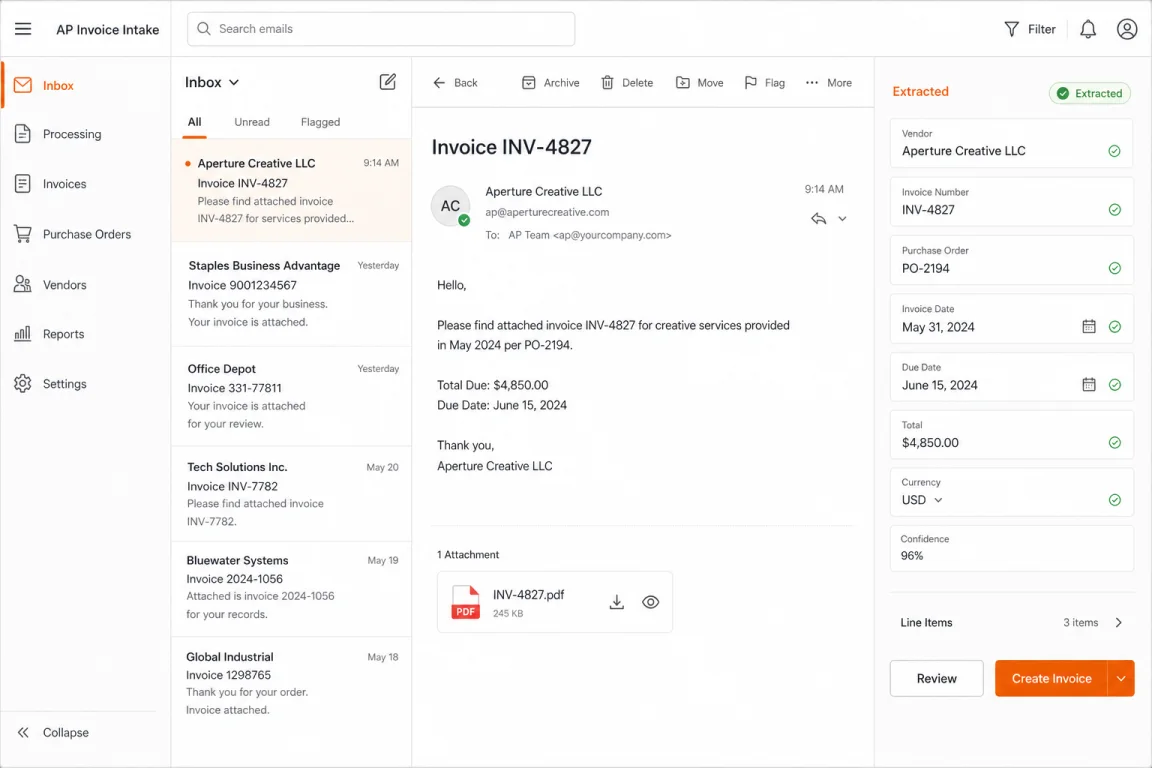Toggle Total field verified checkmark

(1114, 442)
